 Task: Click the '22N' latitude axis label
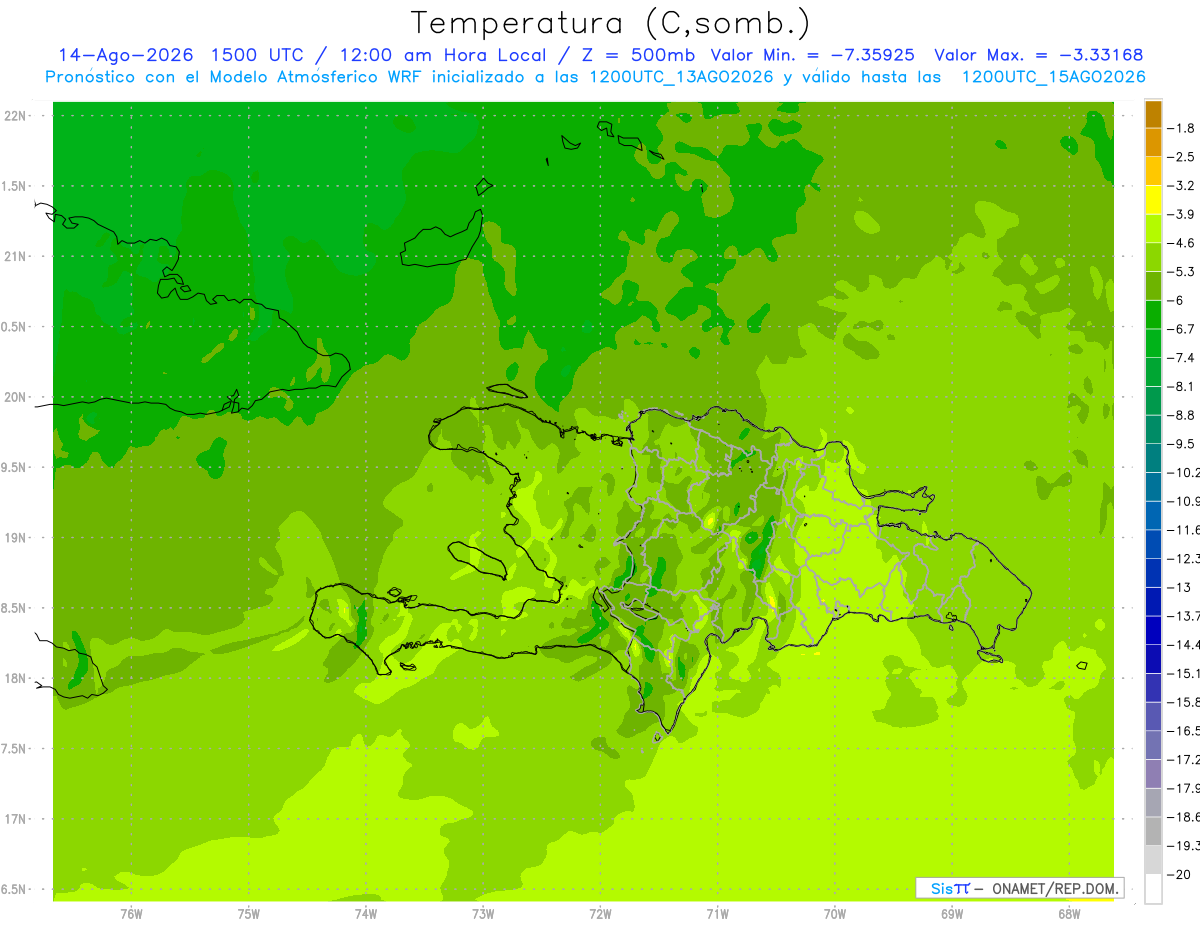pyautogui.click(x=14, y=116)
